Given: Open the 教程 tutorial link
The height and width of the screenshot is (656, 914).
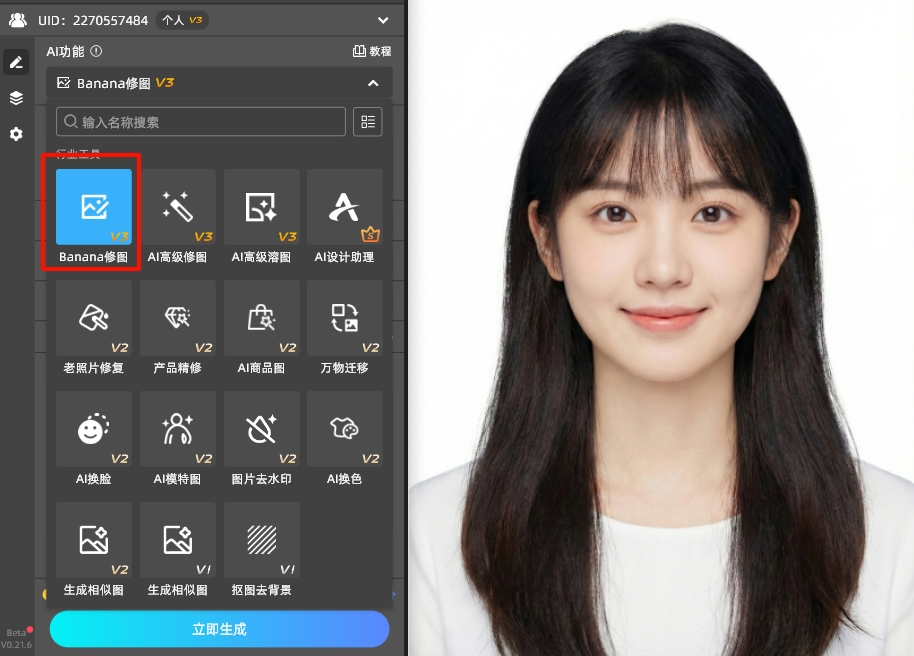Looking at the screenshot, I should point(371,50).
